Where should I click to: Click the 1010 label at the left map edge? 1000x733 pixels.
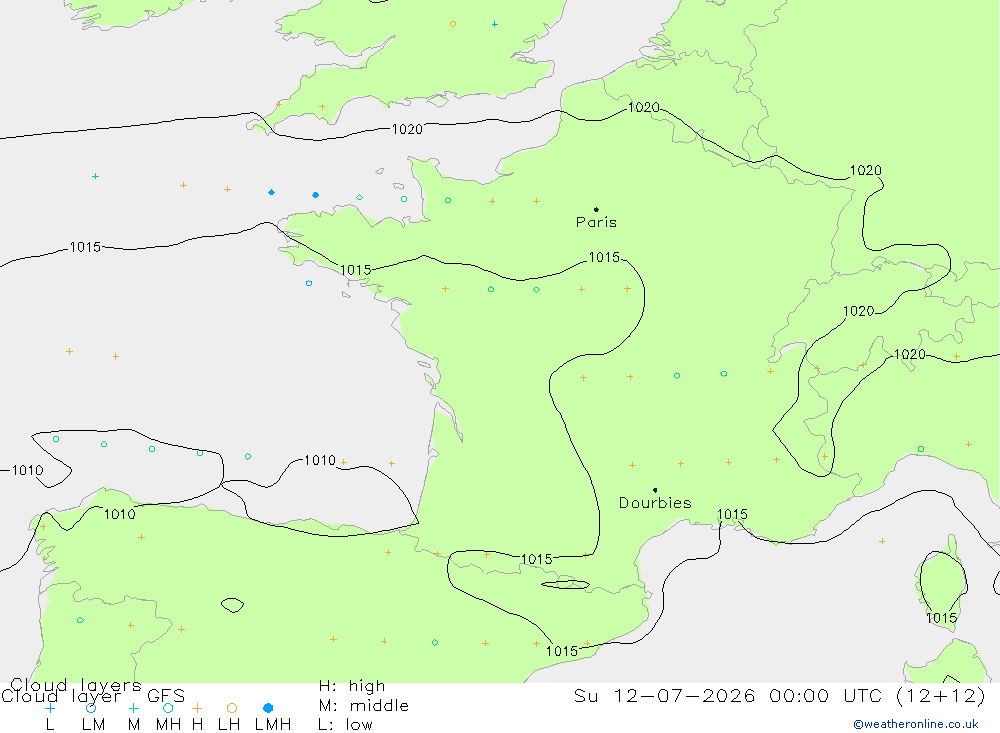27,471
